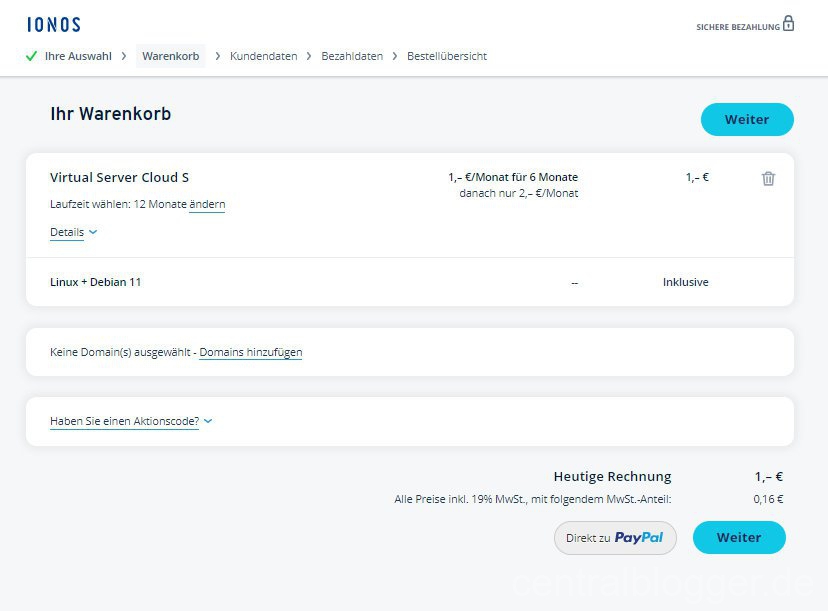Image resolution: width=828 pixels, height=611 pixels.
Task: Check out with Direkt zu PayPal
Action: pyautogui.click(x=615, y=538)
